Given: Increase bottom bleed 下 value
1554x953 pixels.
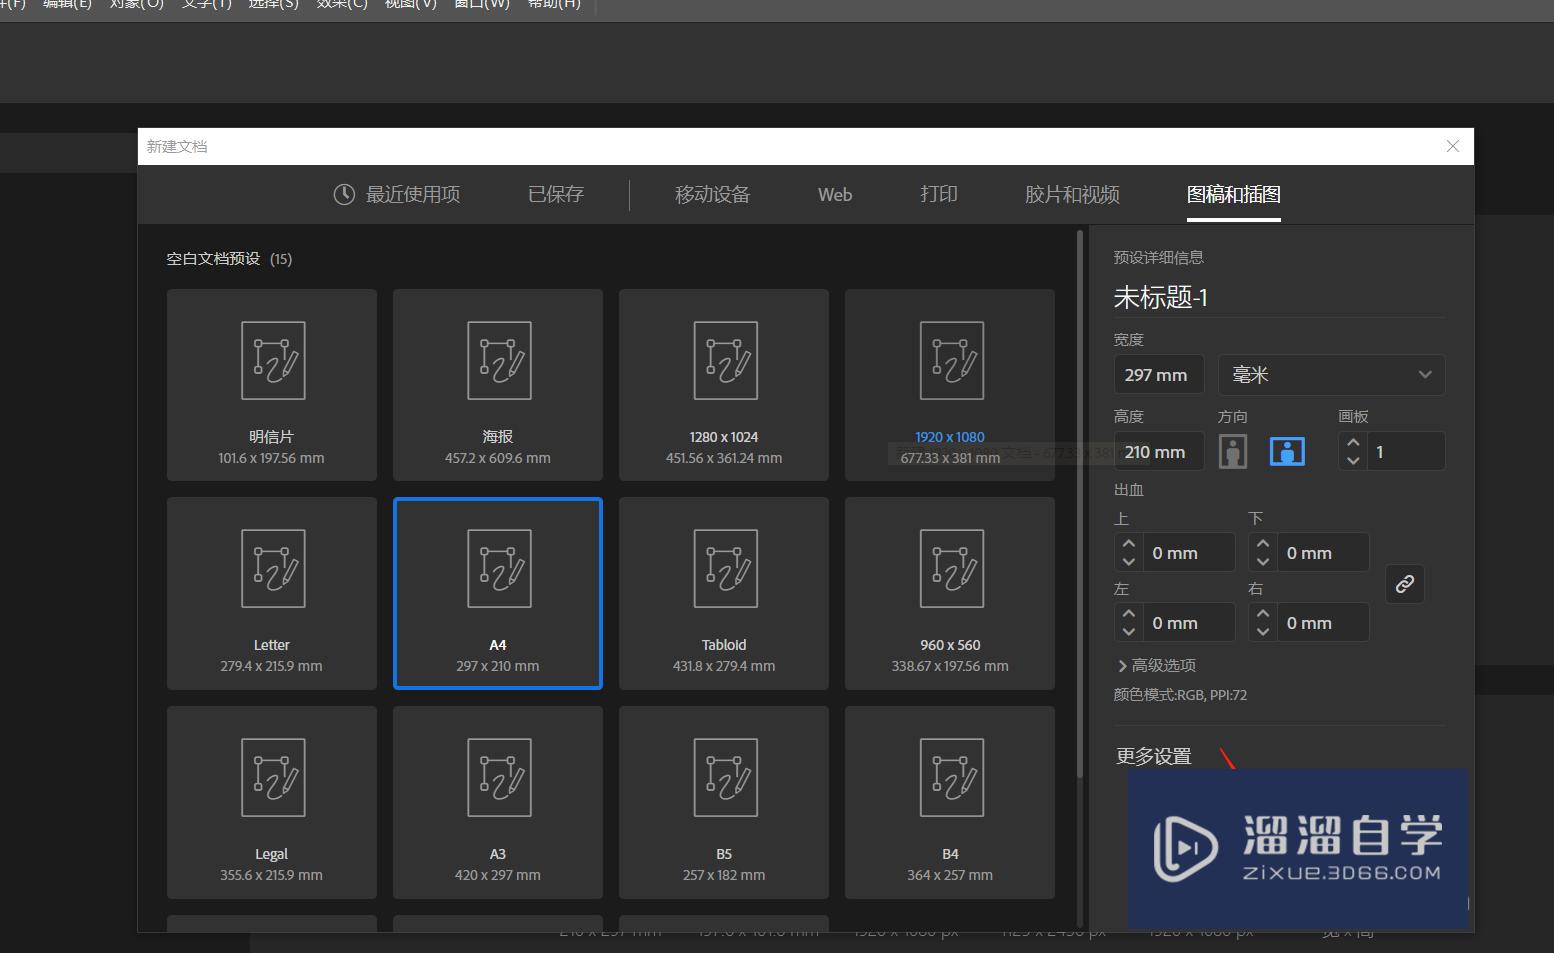Looking at the screenshot, I should 1263,543.
